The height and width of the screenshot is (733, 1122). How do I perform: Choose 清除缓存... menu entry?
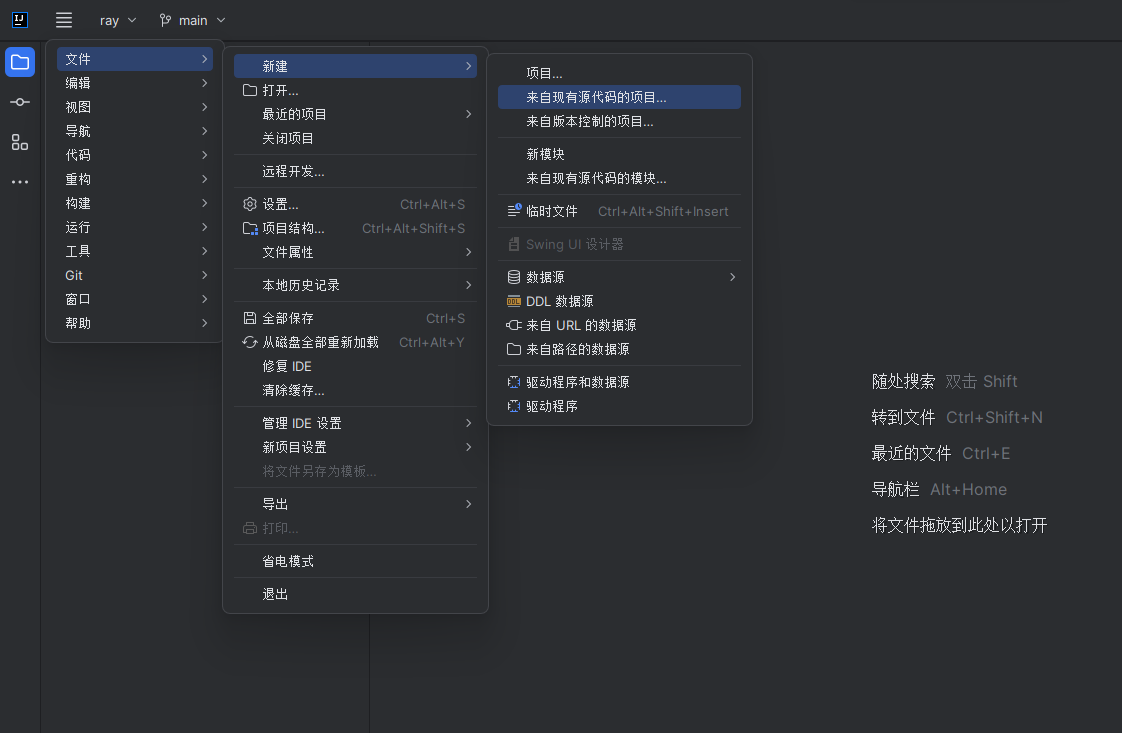coord(356,390)
